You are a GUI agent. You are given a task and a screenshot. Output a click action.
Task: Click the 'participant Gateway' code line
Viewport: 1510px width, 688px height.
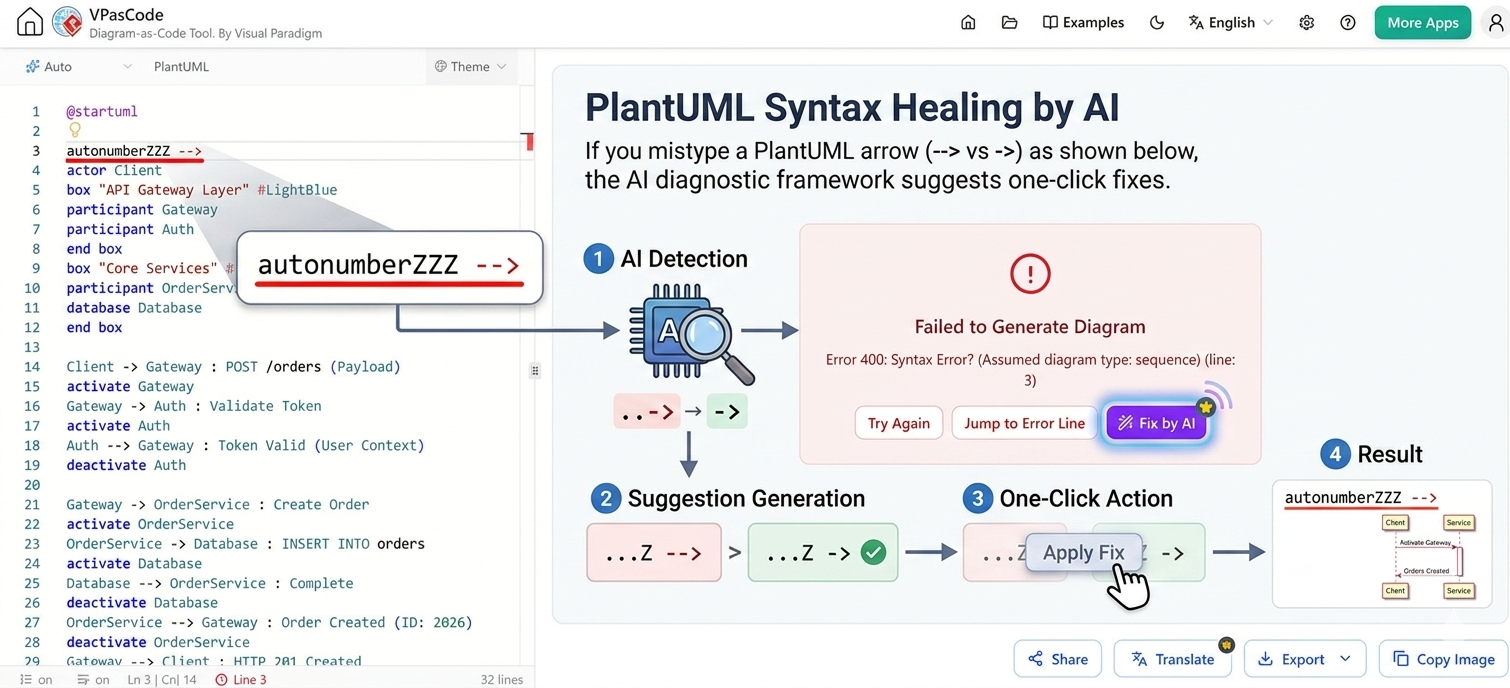tap(142, 209)
